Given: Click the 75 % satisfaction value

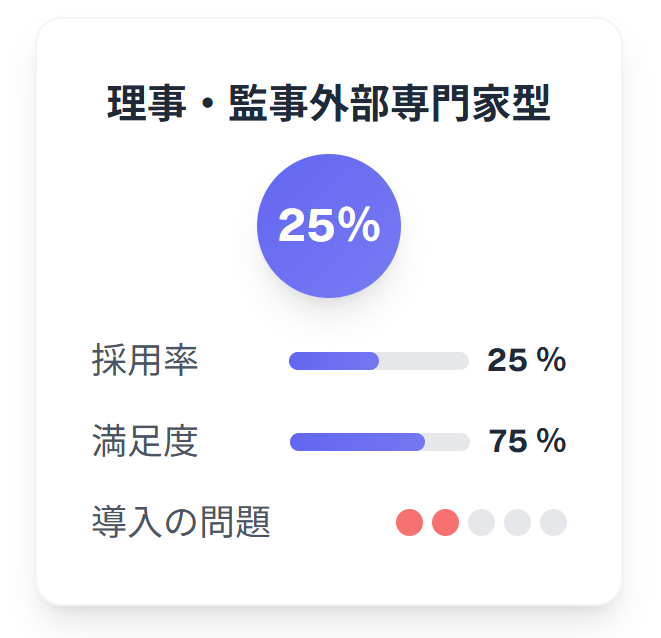Looking at the screenshot, I should (x=527, y=441).
